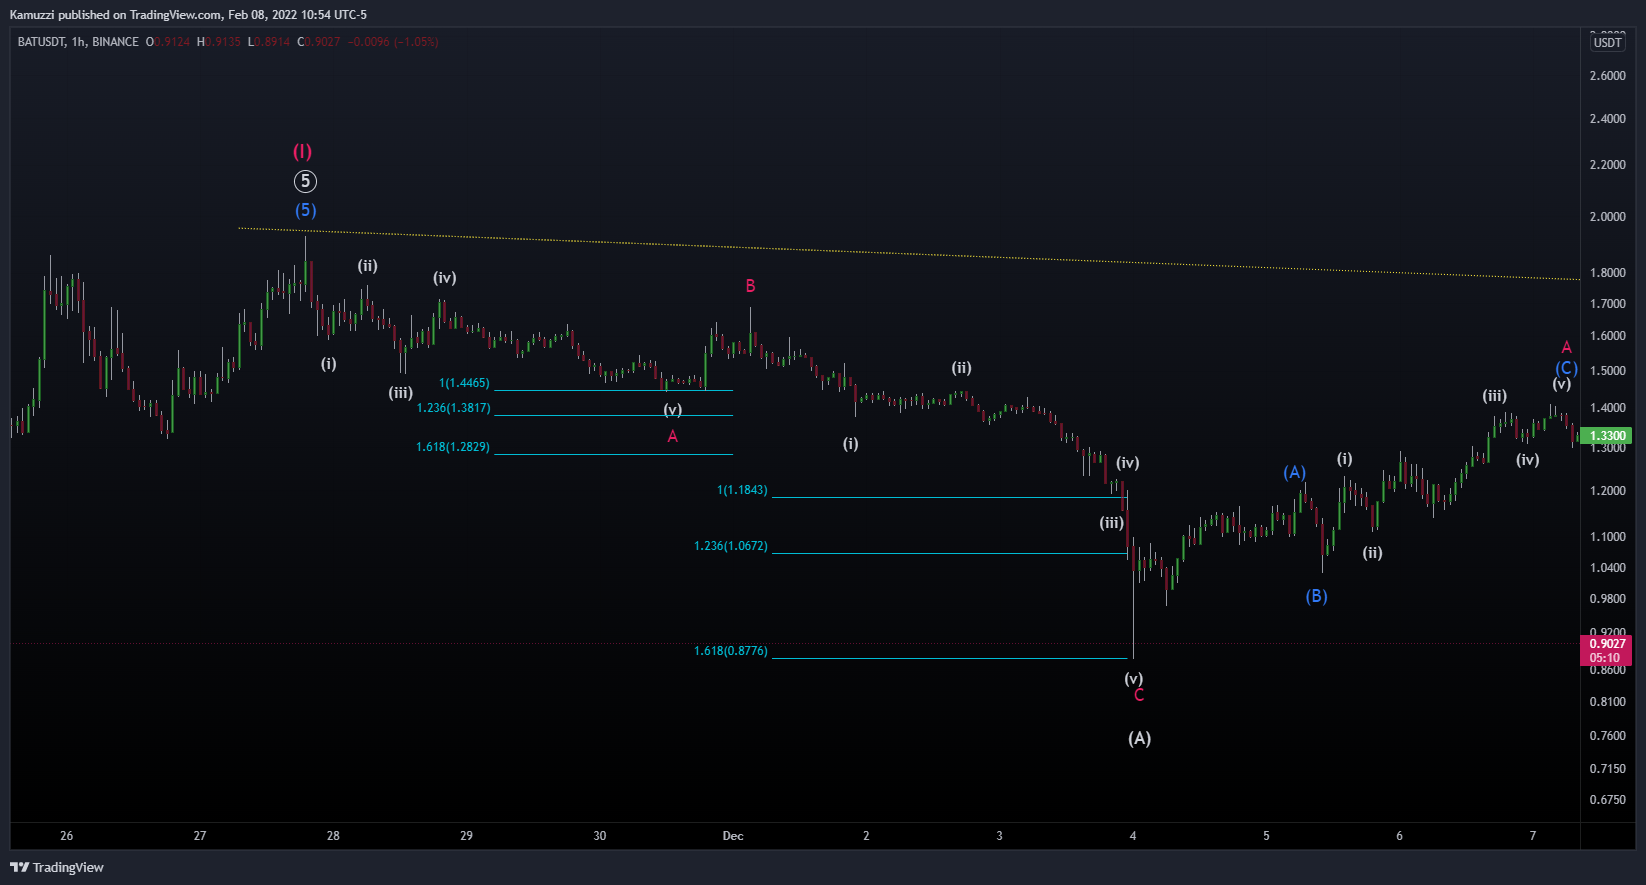Select the 1(1.1843) Fibonacci level label
This screenshot has width=1646, height=885.
coord(742,490)
